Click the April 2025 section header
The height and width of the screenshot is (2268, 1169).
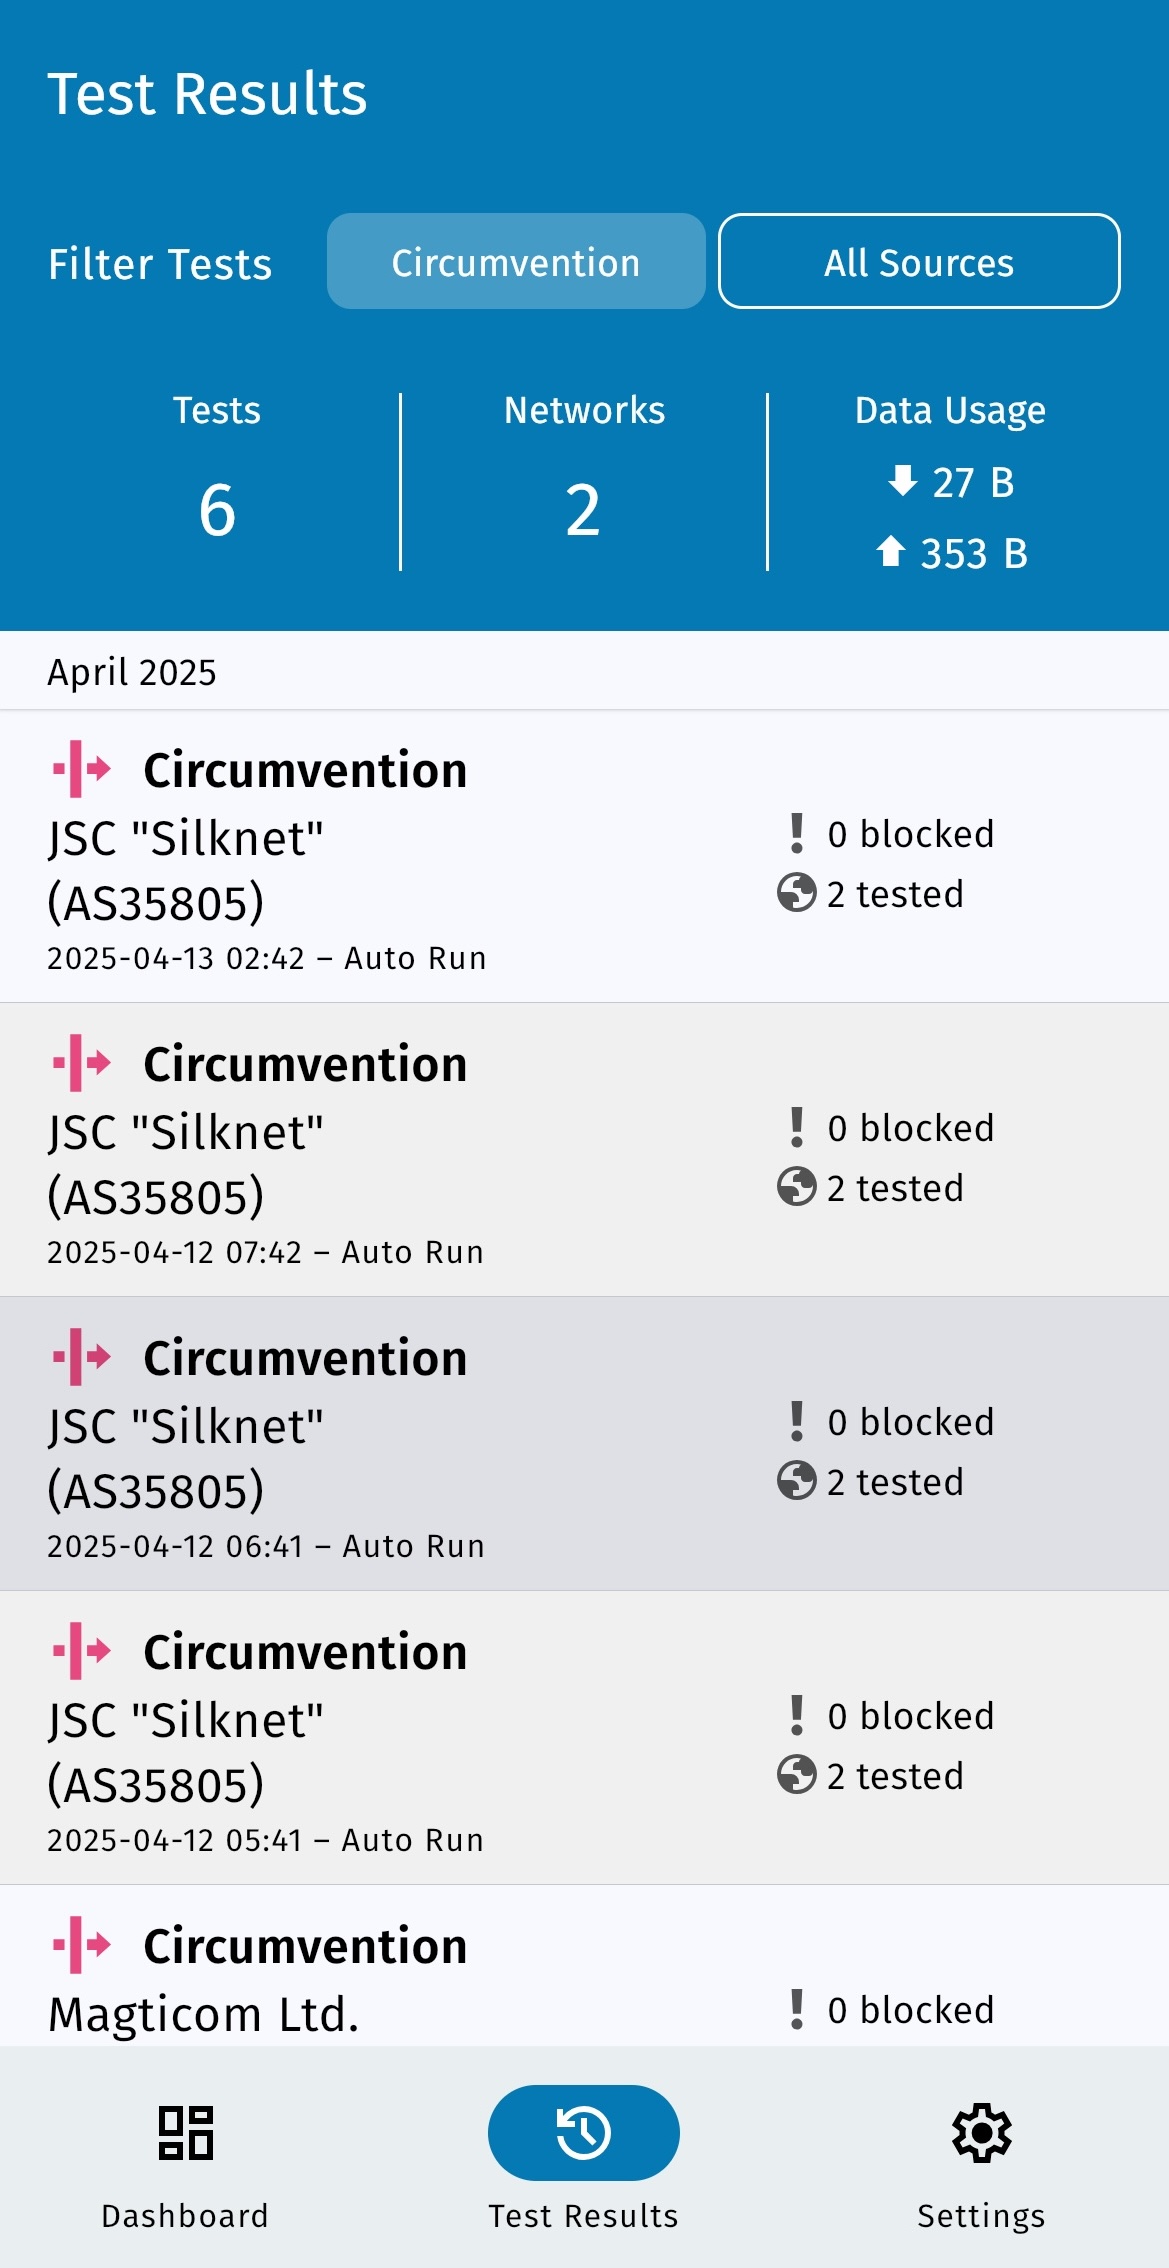coord(132,672)
